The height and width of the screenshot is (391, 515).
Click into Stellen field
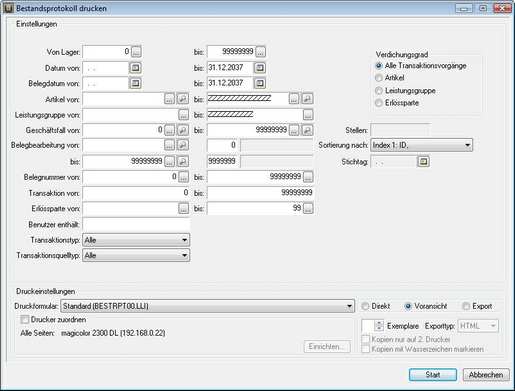(400, 130)
